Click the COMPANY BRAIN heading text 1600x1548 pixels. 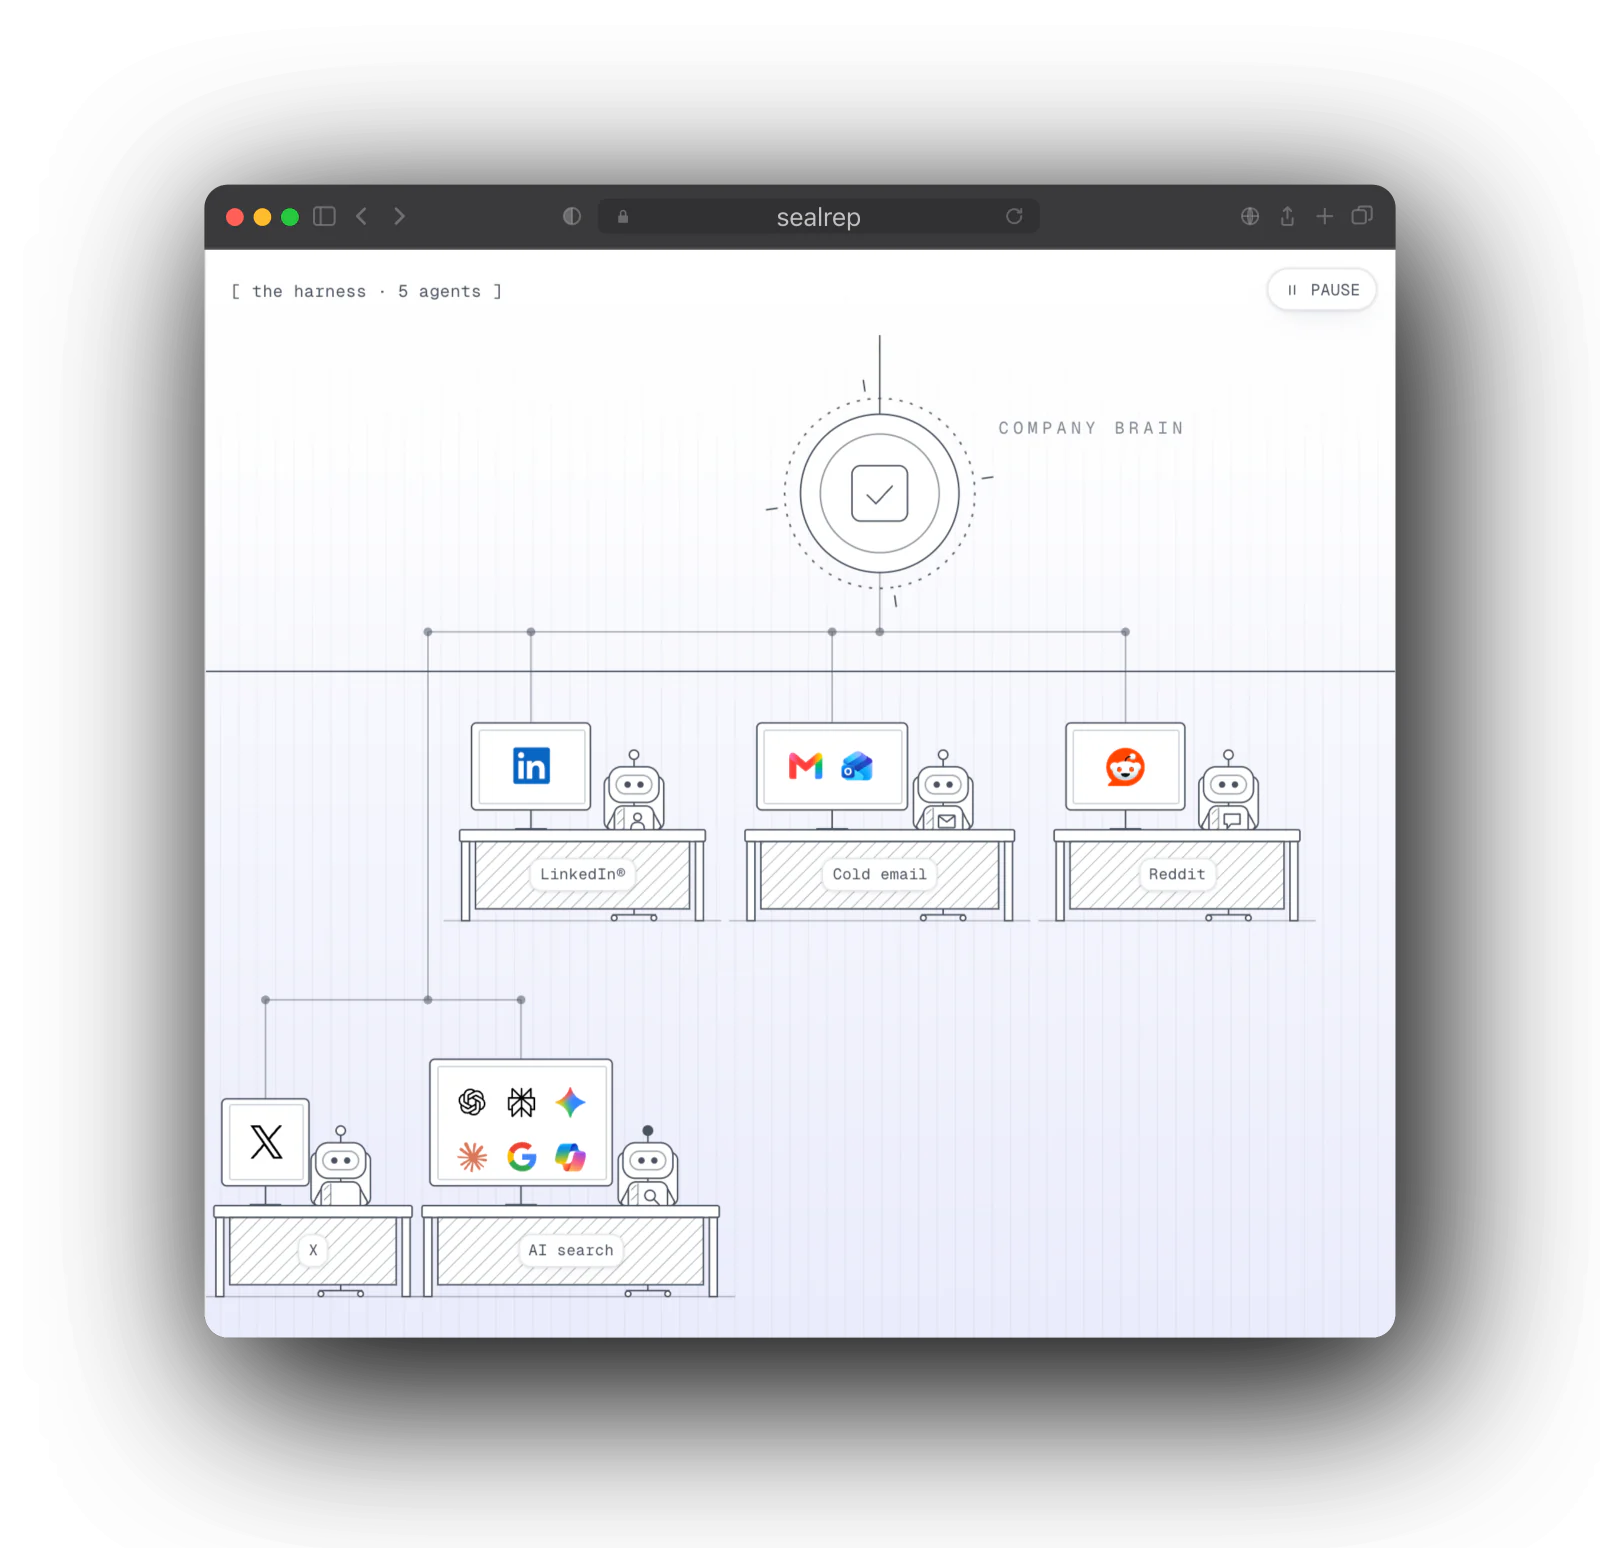pyautogui.click(x=1091, y=428)
